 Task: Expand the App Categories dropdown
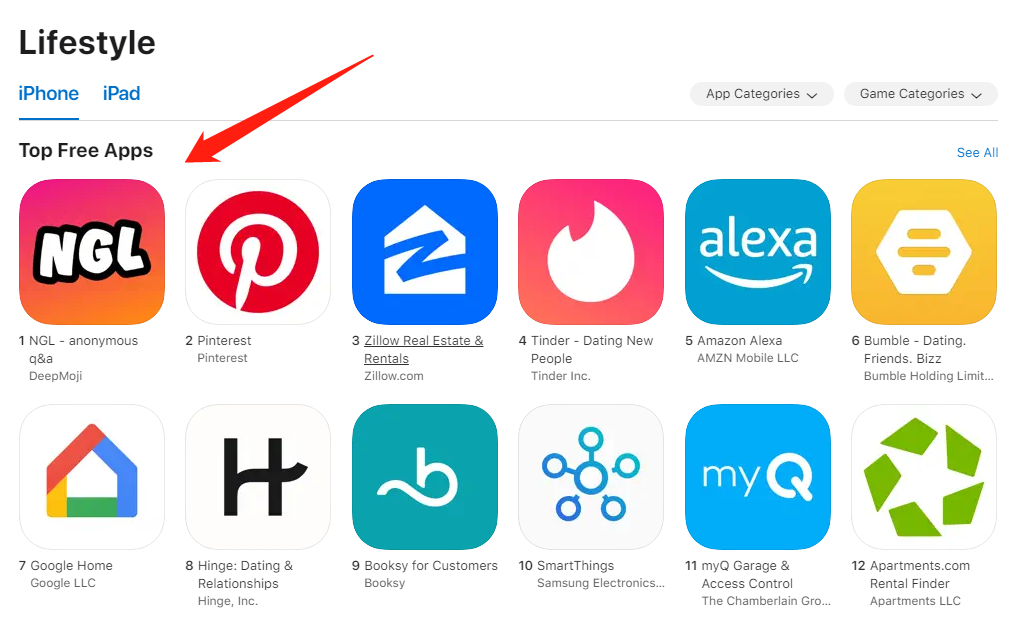click(761, 94)
